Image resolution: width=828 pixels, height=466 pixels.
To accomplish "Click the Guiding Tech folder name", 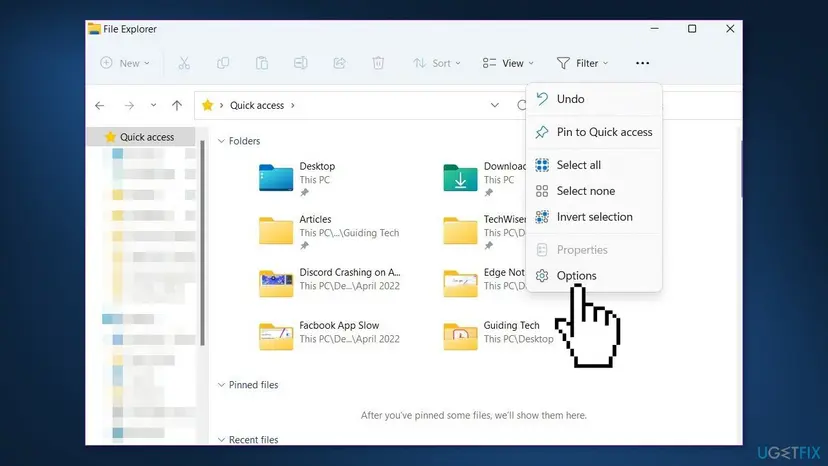I will (x=511, y=325).
